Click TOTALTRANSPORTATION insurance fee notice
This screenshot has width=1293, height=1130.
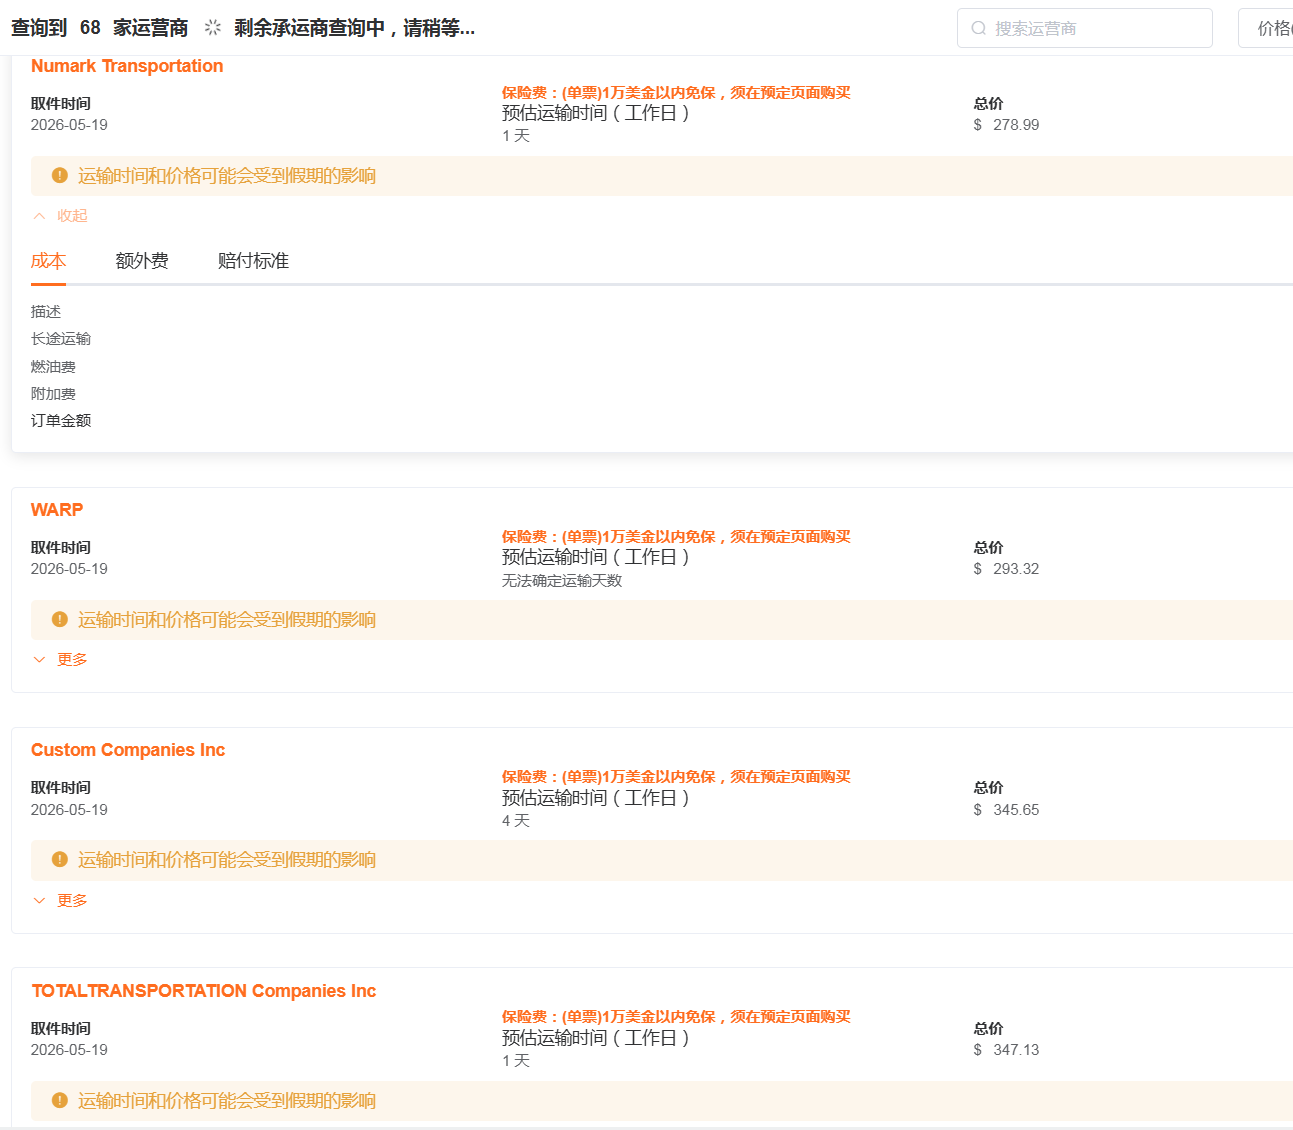pyautogui.click(x=676, y=1016)
